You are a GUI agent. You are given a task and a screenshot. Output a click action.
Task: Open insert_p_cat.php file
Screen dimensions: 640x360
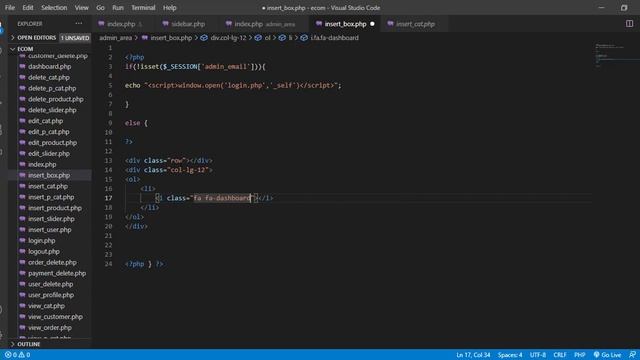51,197
